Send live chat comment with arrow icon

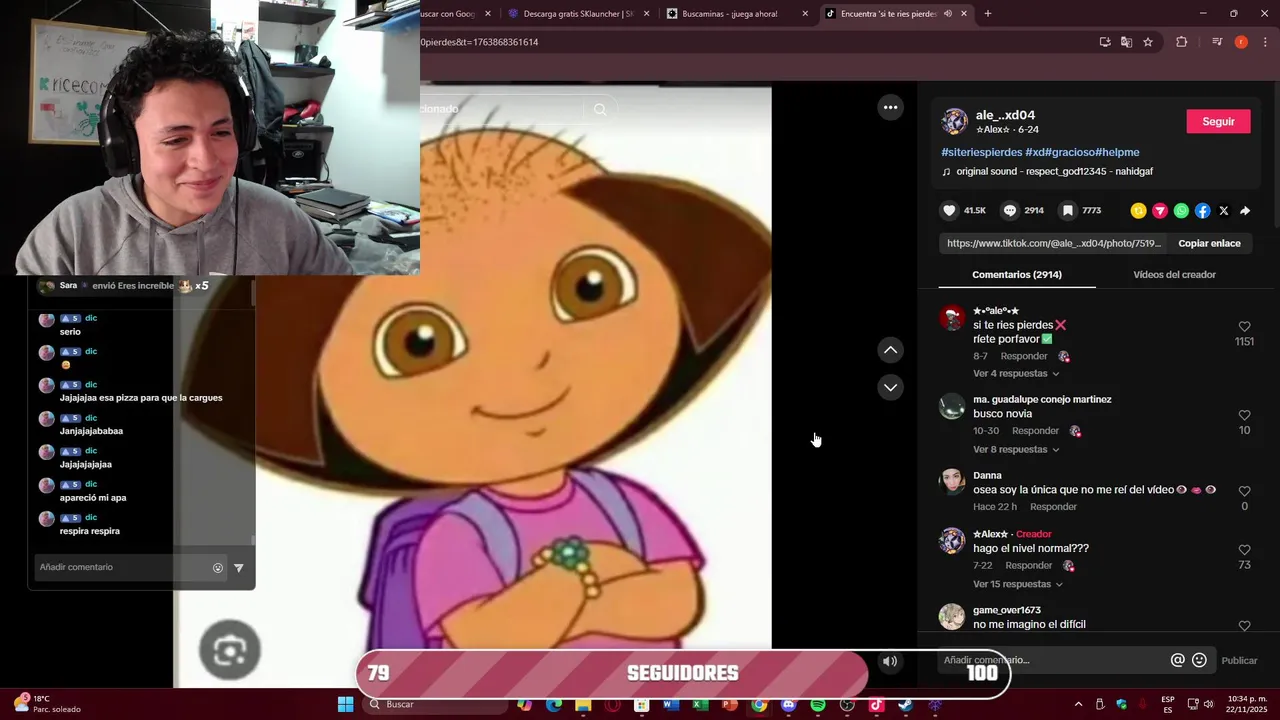coord(238,568)
